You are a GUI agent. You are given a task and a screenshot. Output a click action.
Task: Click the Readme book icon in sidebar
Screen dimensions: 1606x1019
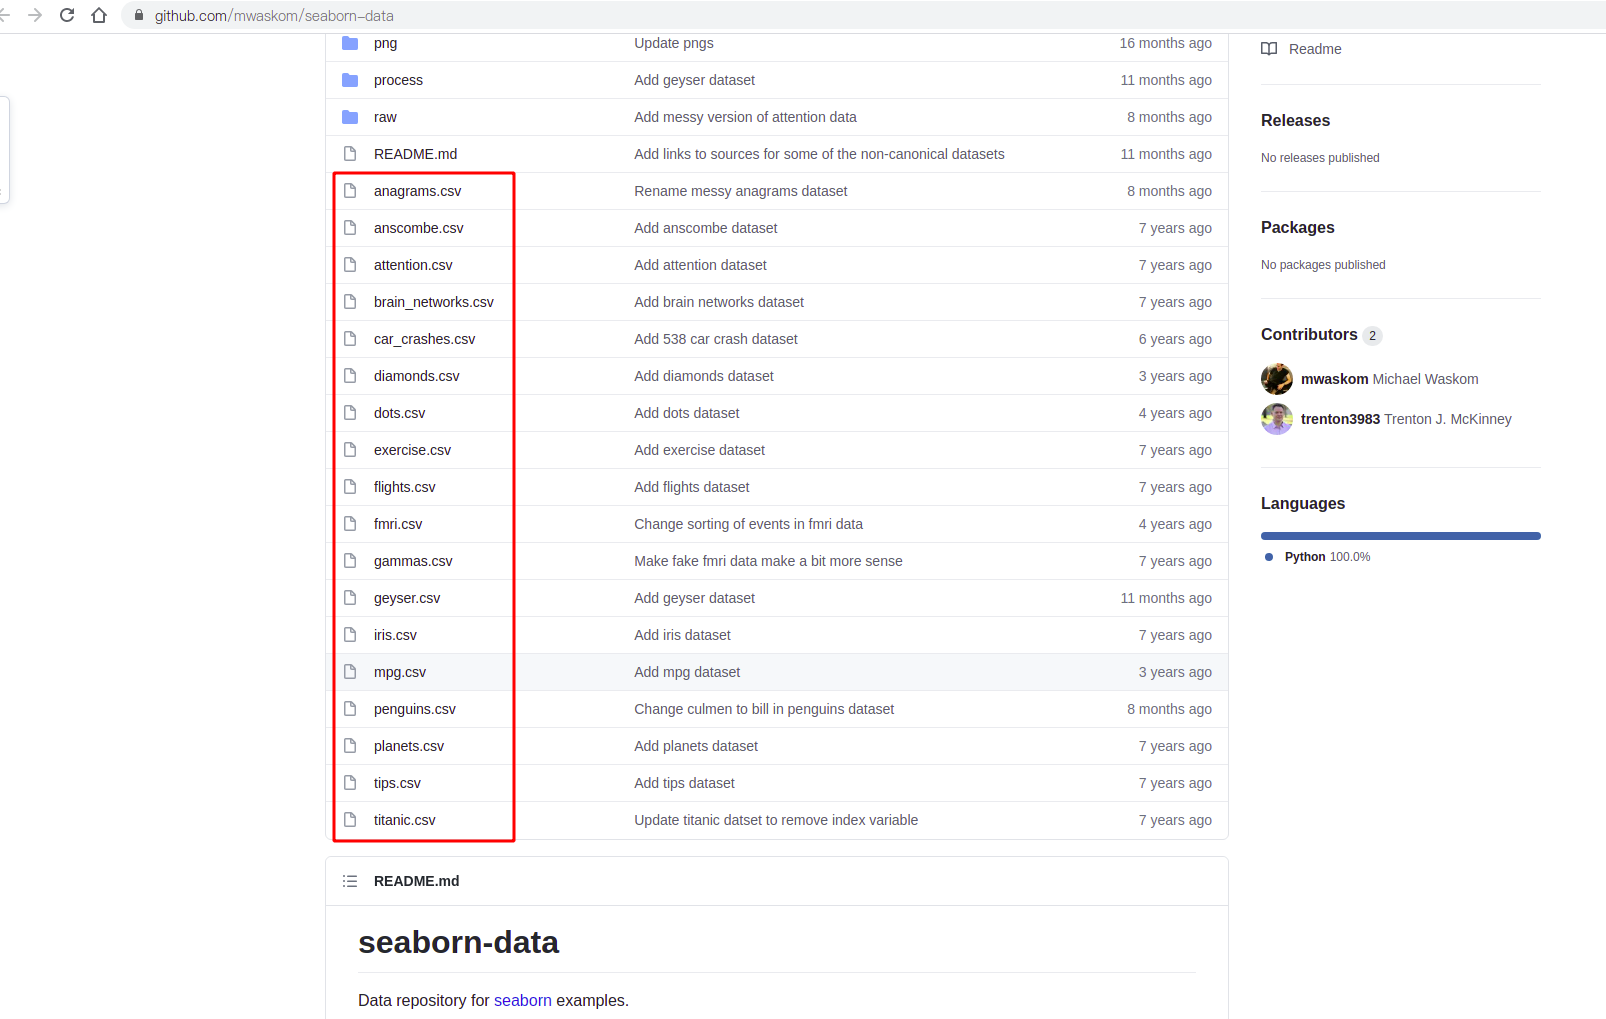pos(1269,49)
